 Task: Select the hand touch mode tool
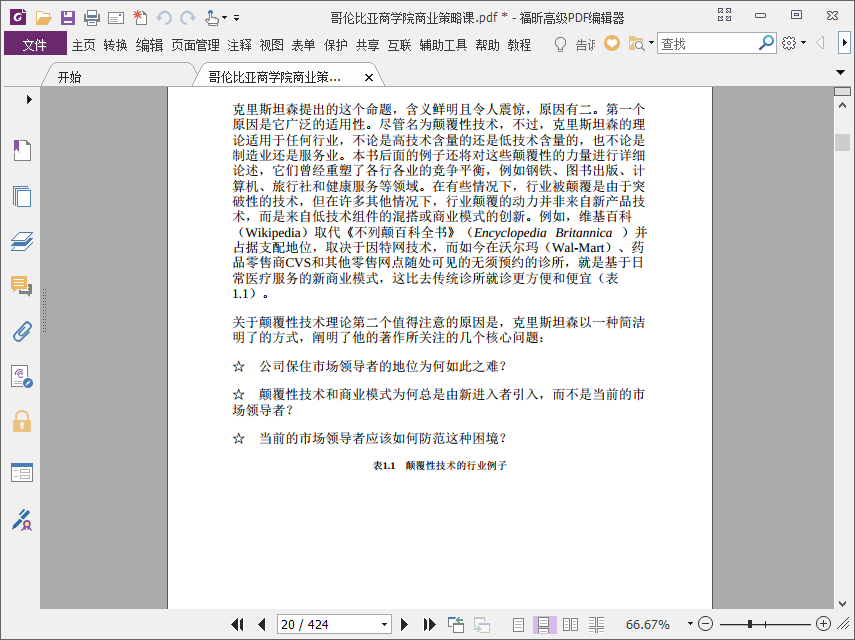[212, 18]
